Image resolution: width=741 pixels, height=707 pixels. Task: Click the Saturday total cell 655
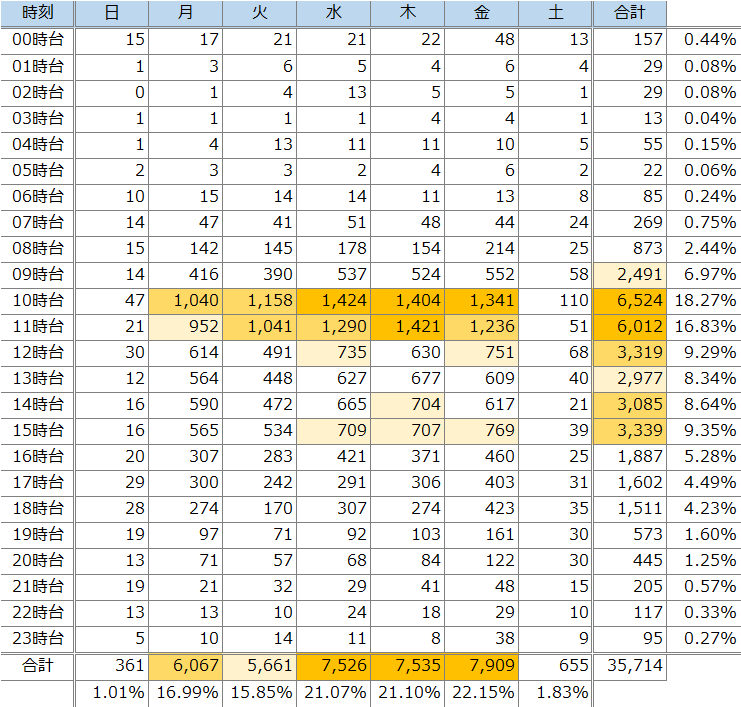[556, 666]
